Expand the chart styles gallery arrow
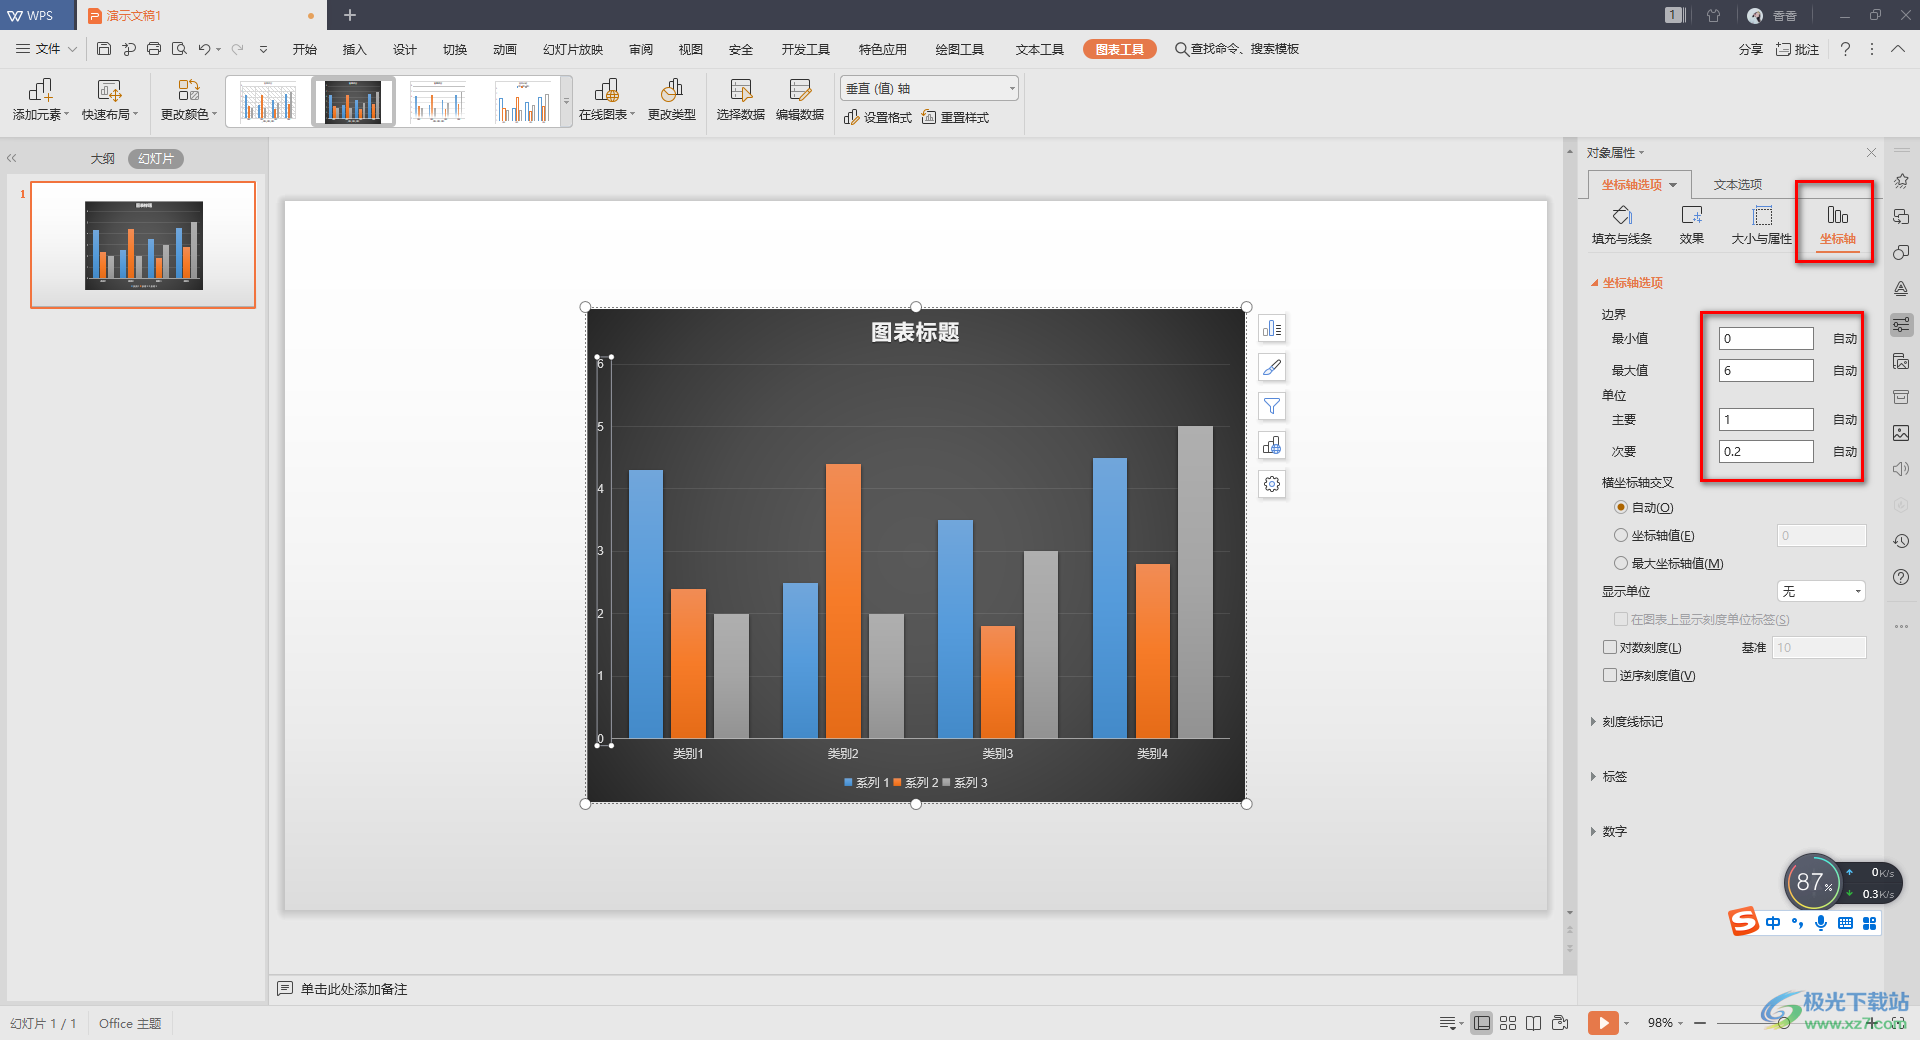This screenshot has width=1920, height=1040. pos(567,102)
